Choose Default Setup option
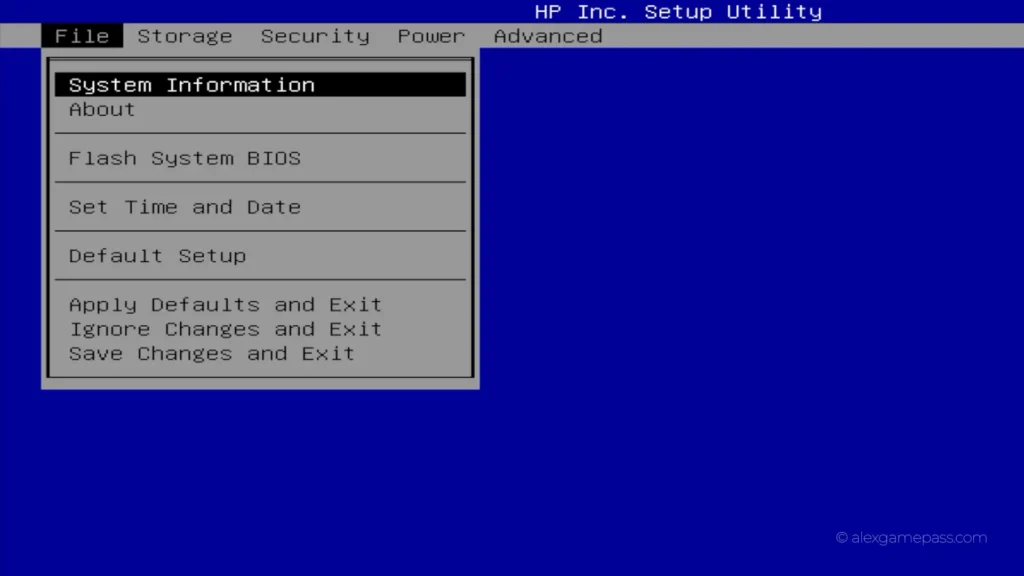Image resolution: width=1024 pixels, height=576 pixels. click(157, 255)
